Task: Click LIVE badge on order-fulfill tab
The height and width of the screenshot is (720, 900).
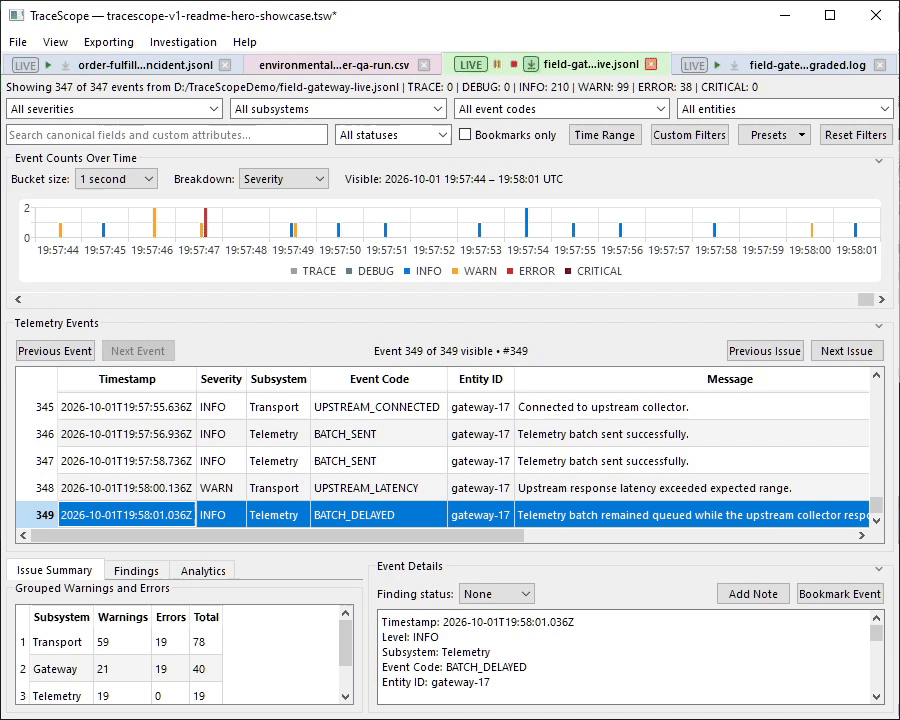Action: tap(25, 65)
